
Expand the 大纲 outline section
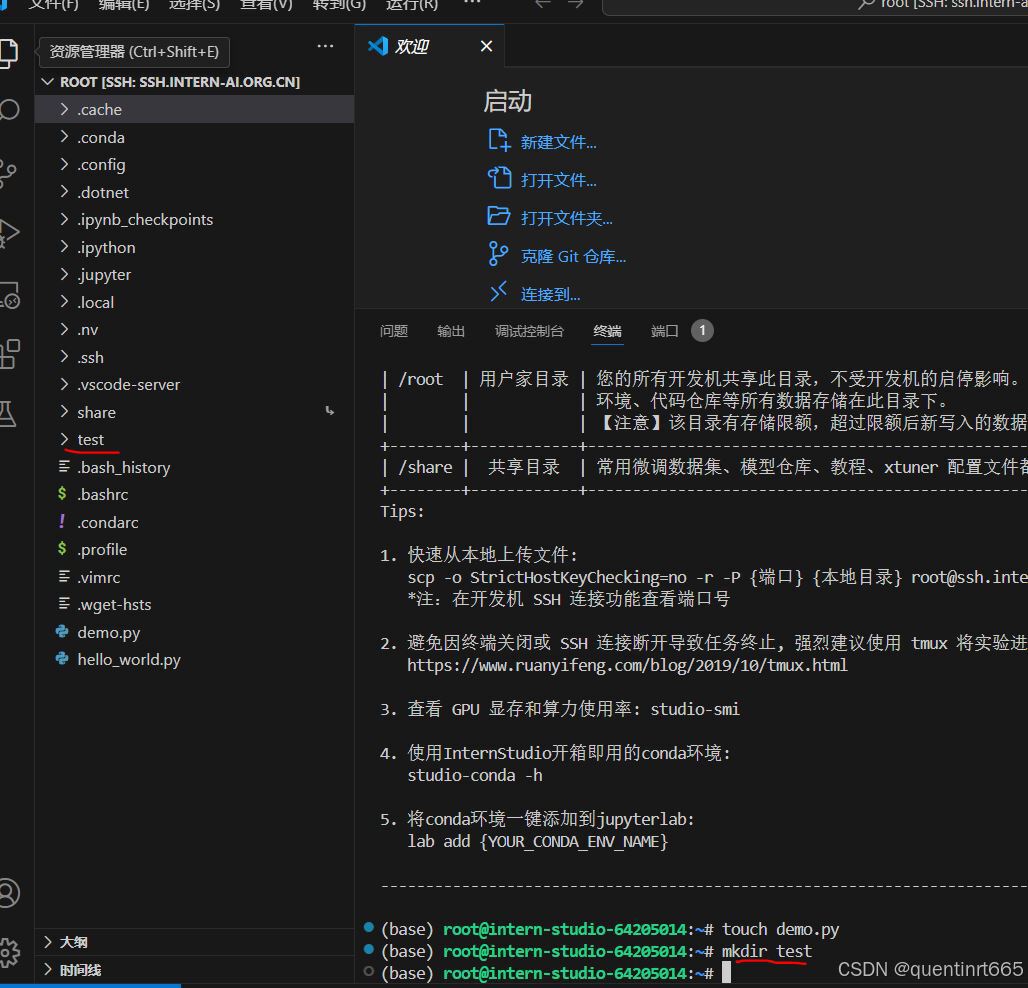[194, 942]
